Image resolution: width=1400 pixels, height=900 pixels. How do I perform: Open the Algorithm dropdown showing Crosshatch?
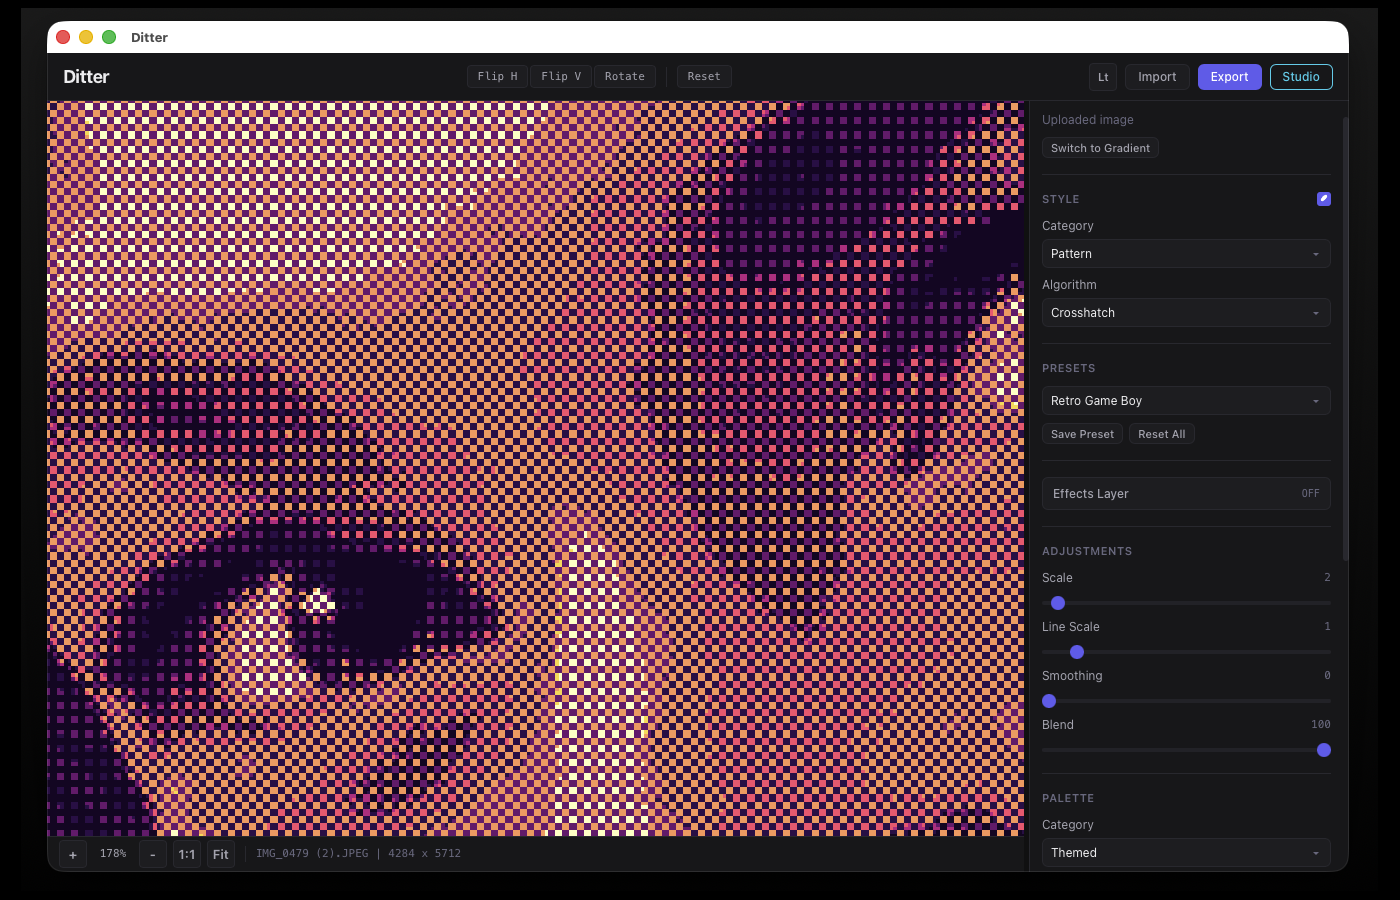pos(1186,312)
